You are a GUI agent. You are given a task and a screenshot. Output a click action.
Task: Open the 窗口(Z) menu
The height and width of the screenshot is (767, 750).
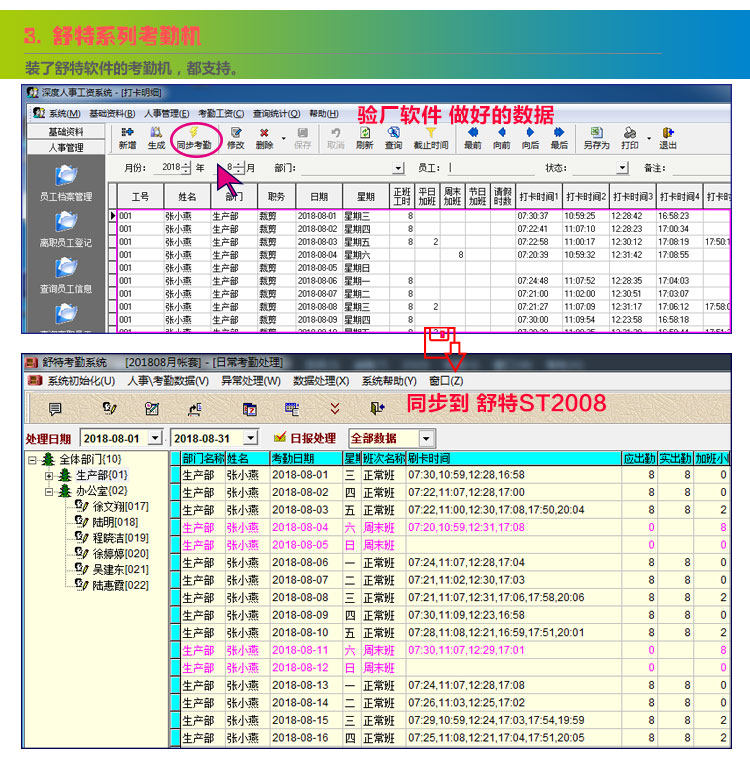(x=446, y=381)
